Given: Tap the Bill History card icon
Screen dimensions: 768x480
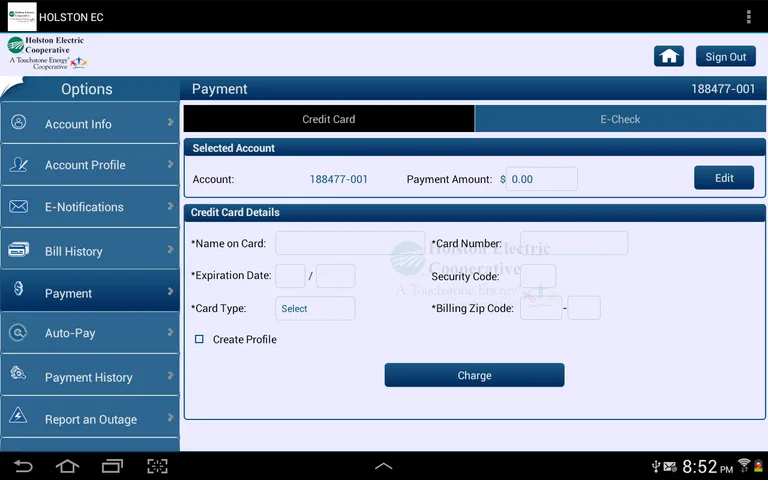Looking at the screenshot, I should (x=19, y=250).
